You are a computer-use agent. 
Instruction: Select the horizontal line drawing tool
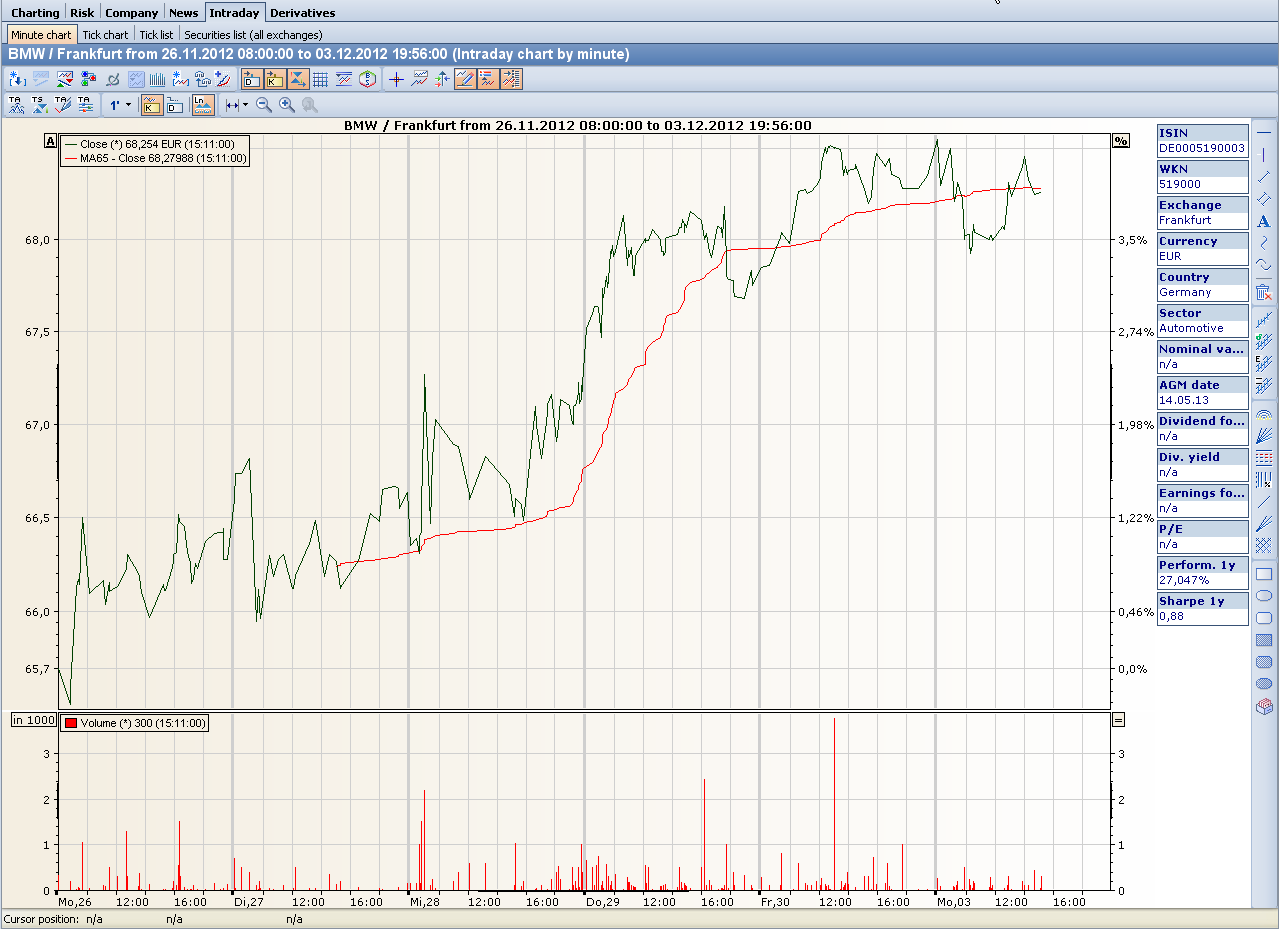1264,132
